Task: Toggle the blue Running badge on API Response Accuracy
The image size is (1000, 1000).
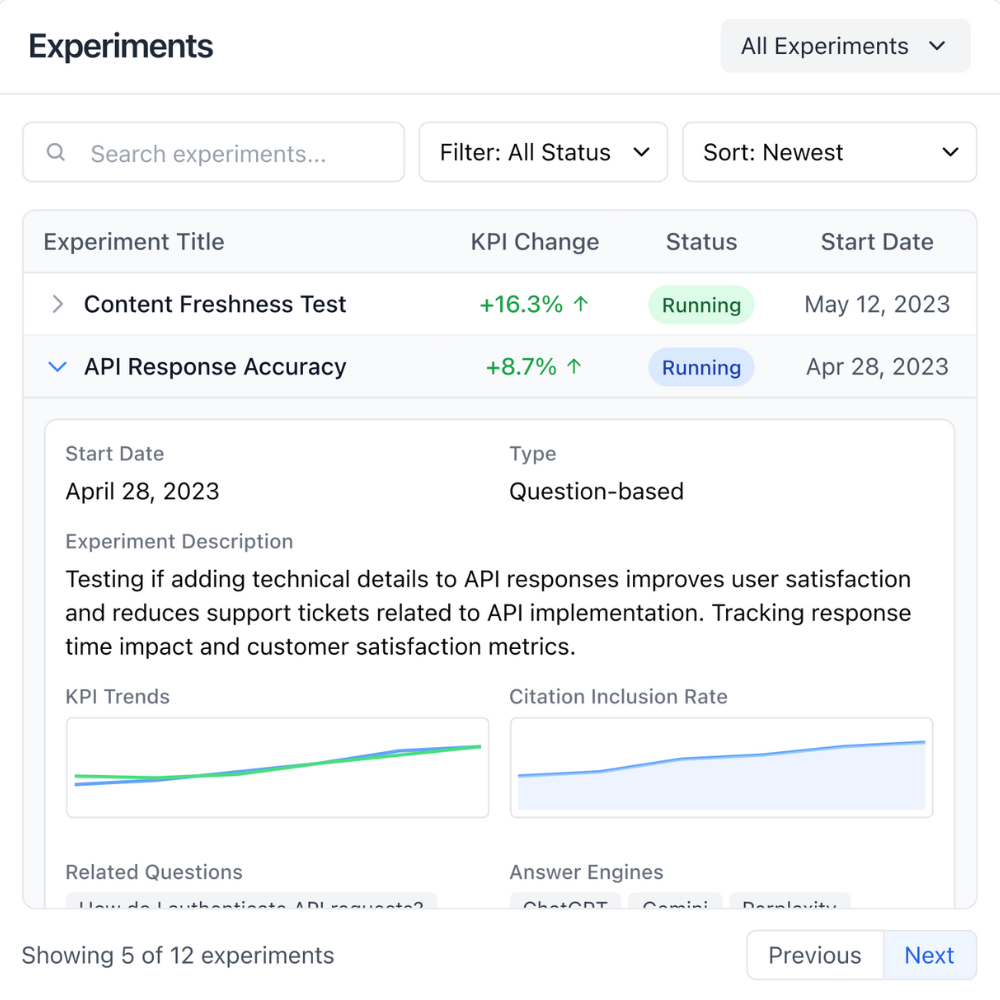Action: pos(701,367)
